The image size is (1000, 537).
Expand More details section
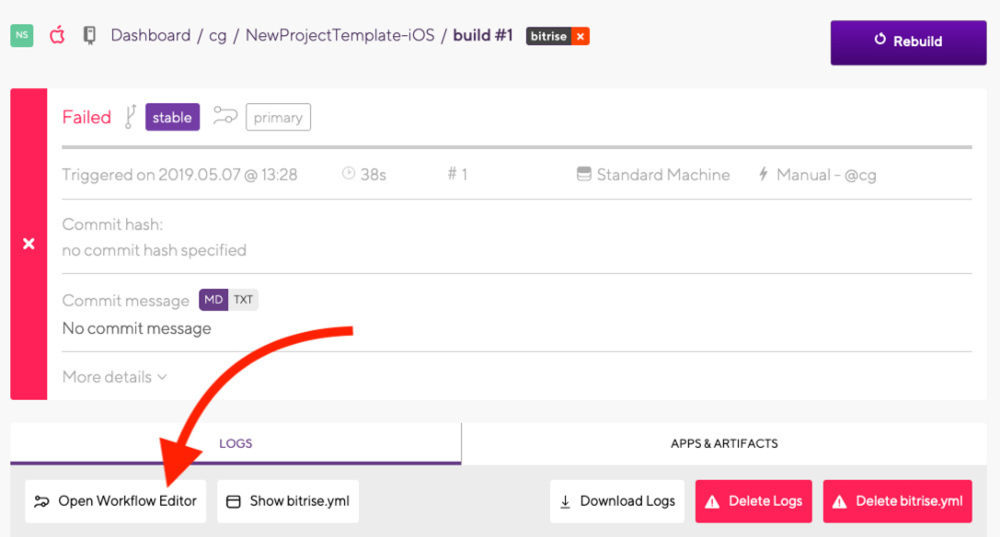(115, 377)
